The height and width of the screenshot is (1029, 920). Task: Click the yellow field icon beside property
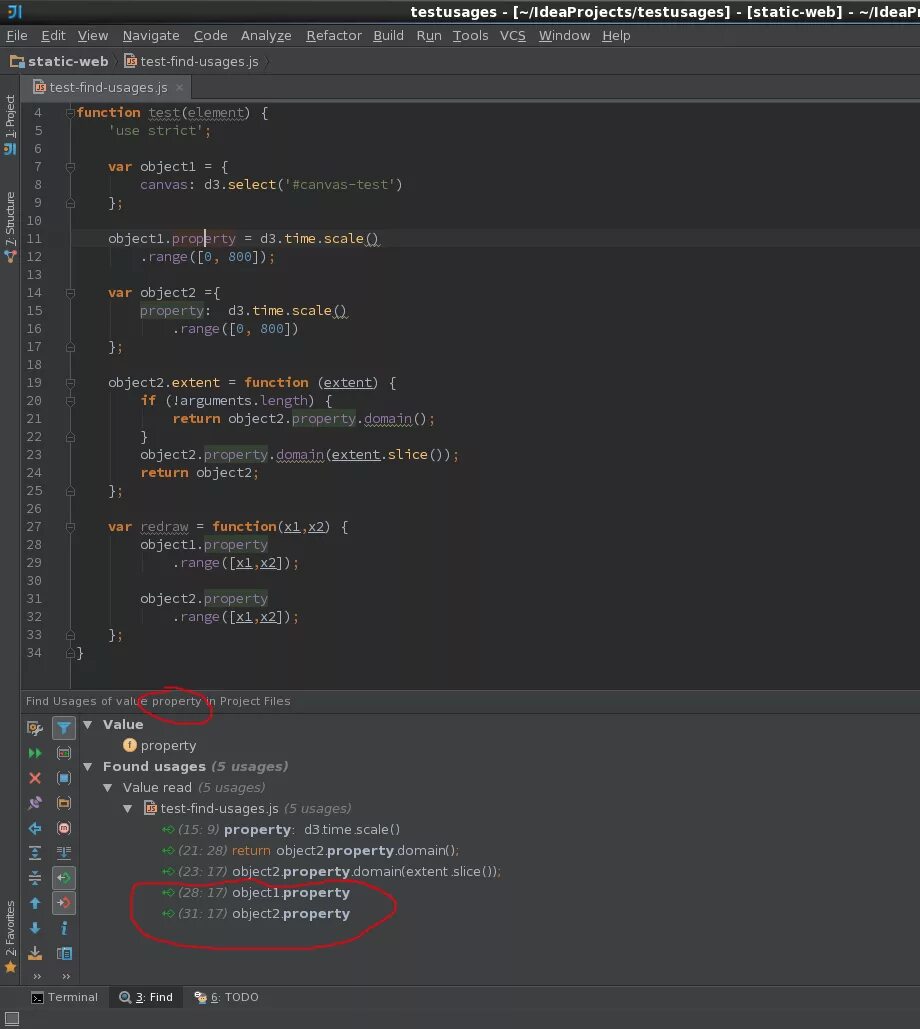[x=130, y=745]
